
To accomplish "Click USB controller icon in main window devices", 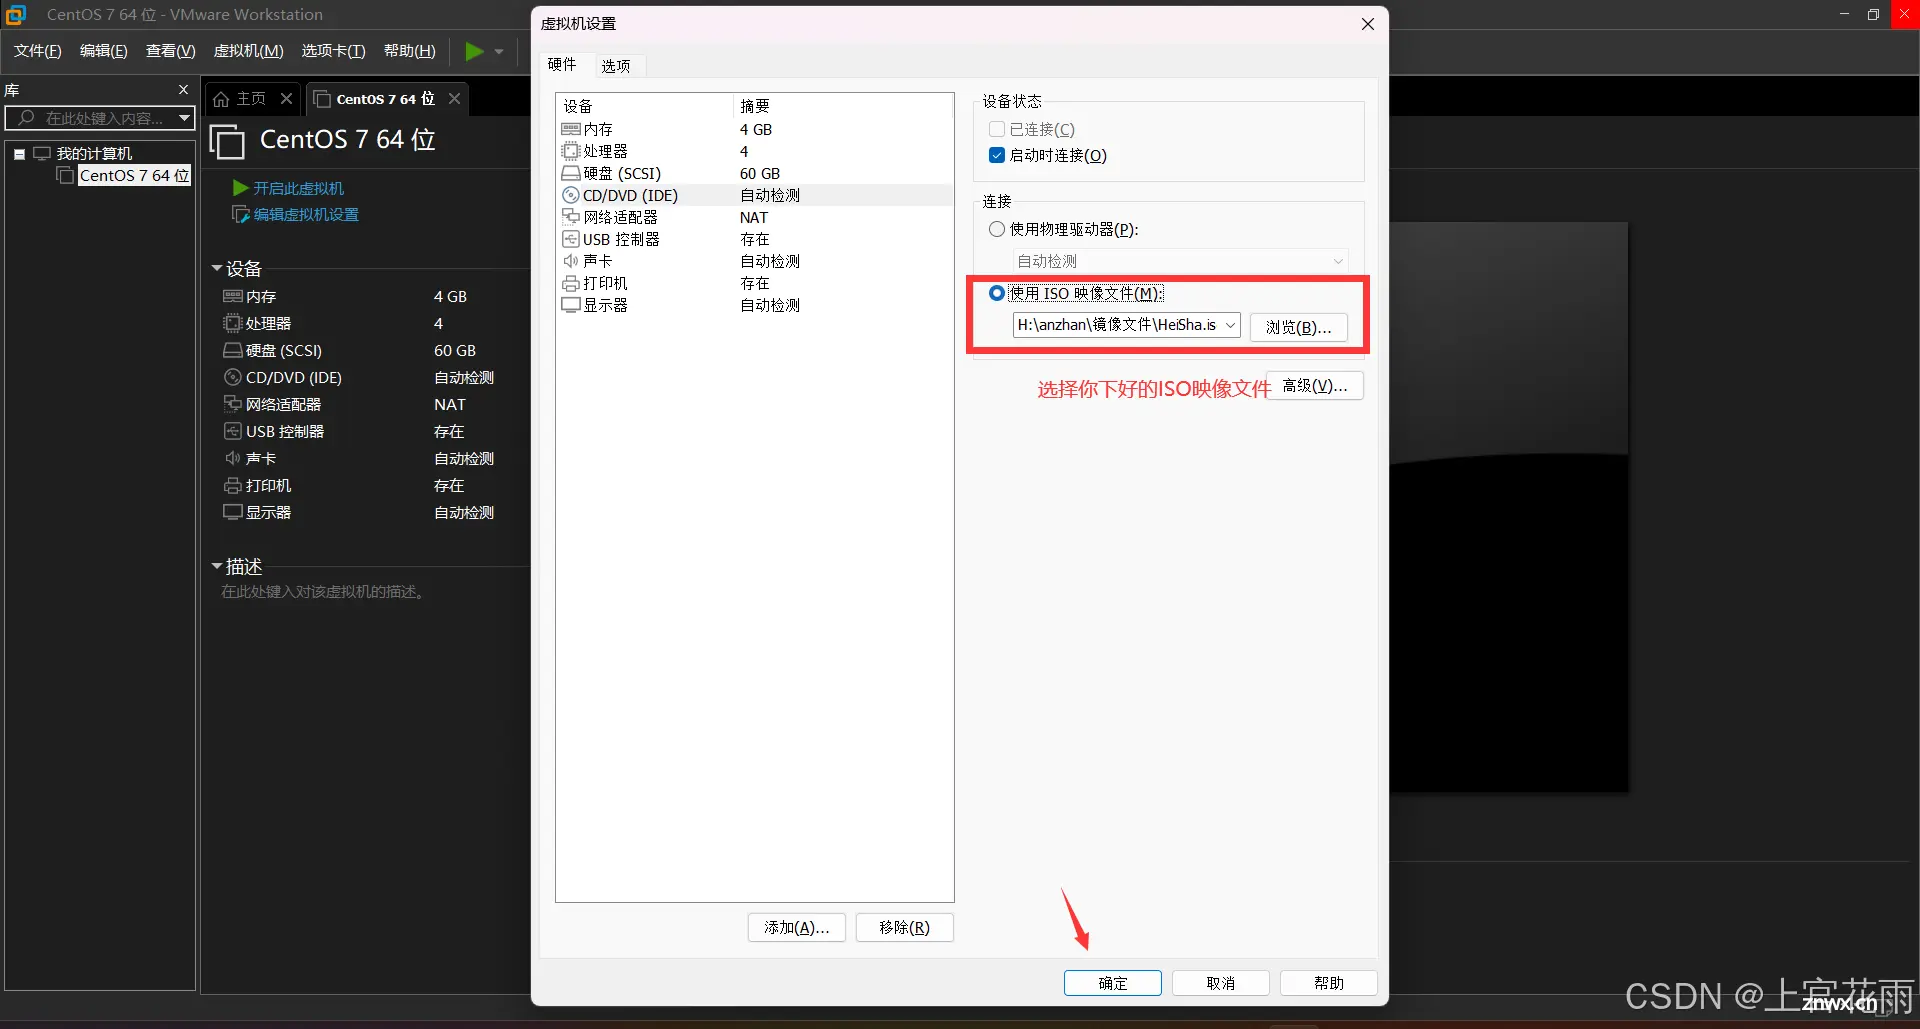I will click(x=232, y=431).
